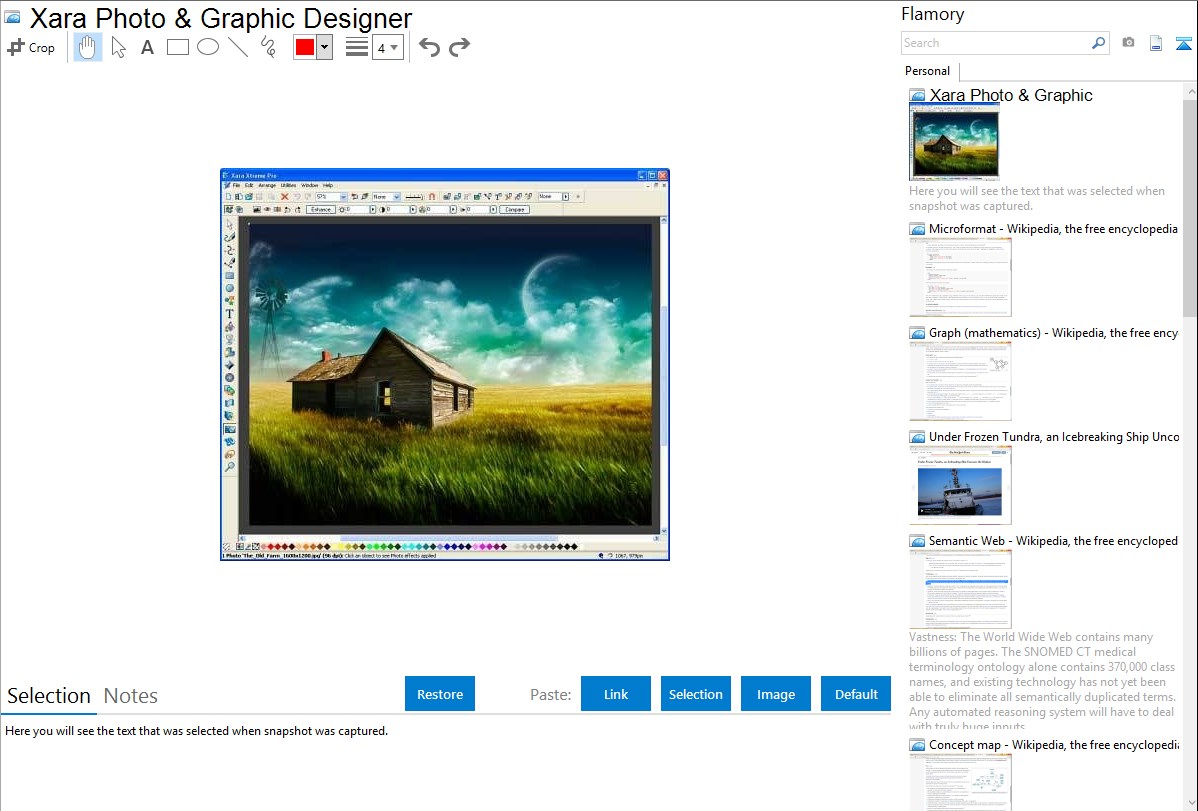
Task: Click the snapshot icon beside the Xara title
Action: 12,17
